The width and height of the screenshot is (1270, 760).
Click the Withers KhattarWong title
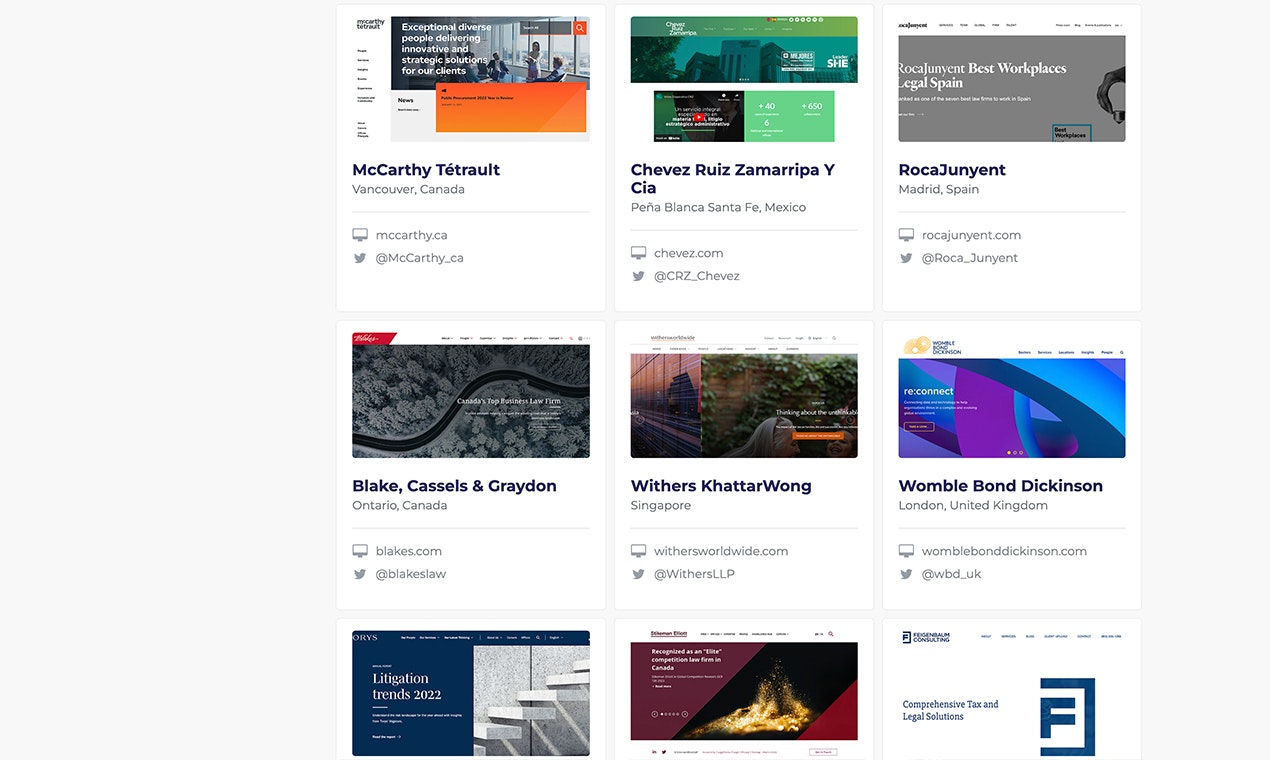point(721,486)
